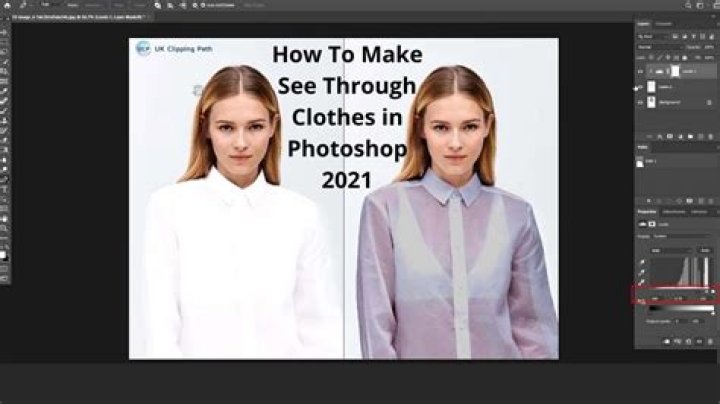
Task: Open the Properties tab
Action: [x=647, y=212]
